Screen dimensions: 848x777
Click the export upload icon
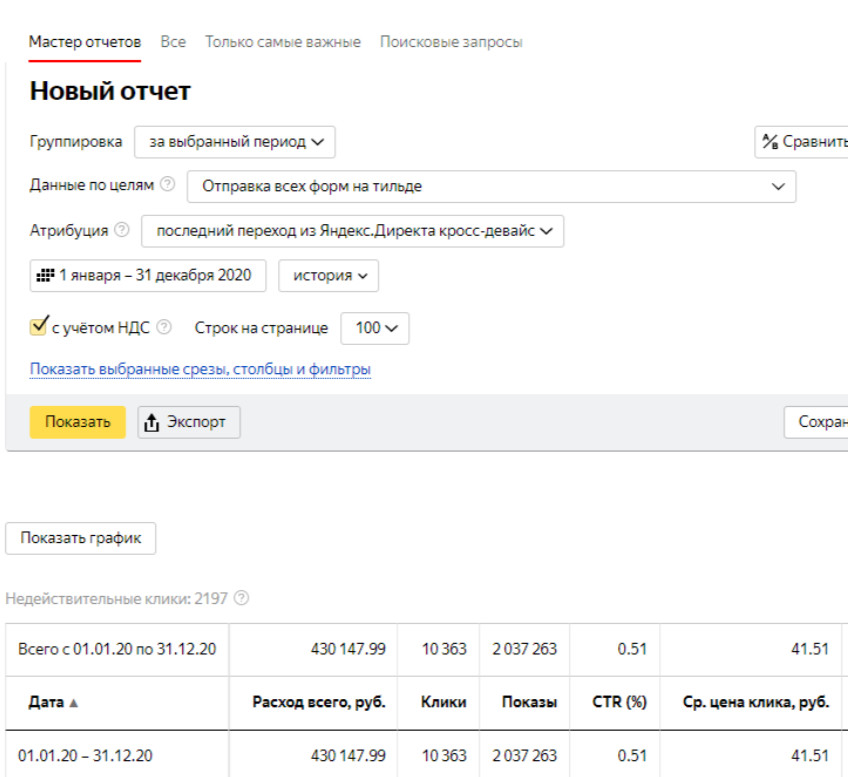(x=152, y=422)
